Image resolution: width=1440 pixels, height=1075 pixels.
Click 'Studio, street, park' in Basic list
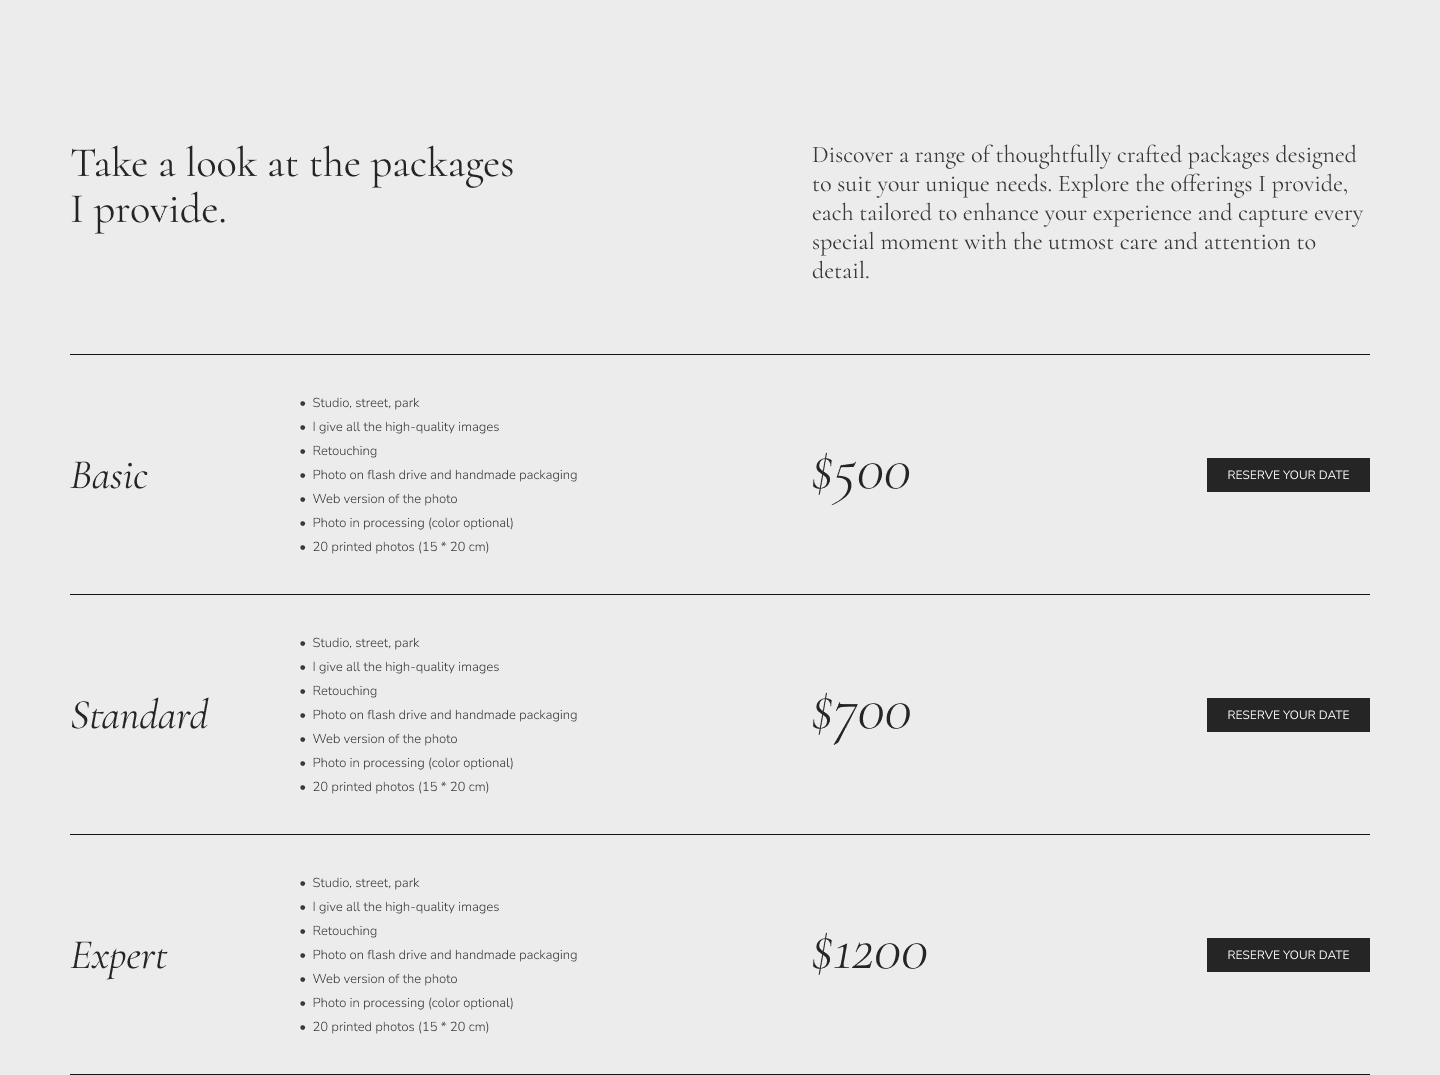365,403
